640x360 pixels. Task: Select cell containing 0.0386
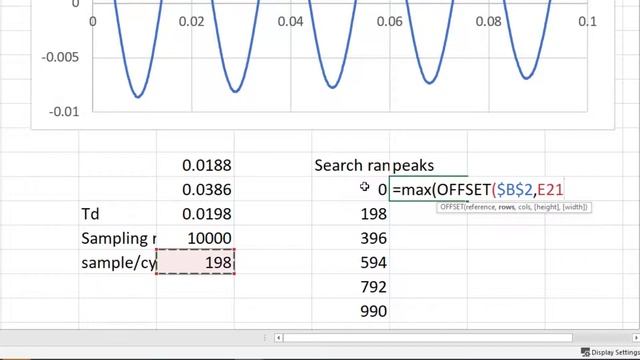coord(195,189)
